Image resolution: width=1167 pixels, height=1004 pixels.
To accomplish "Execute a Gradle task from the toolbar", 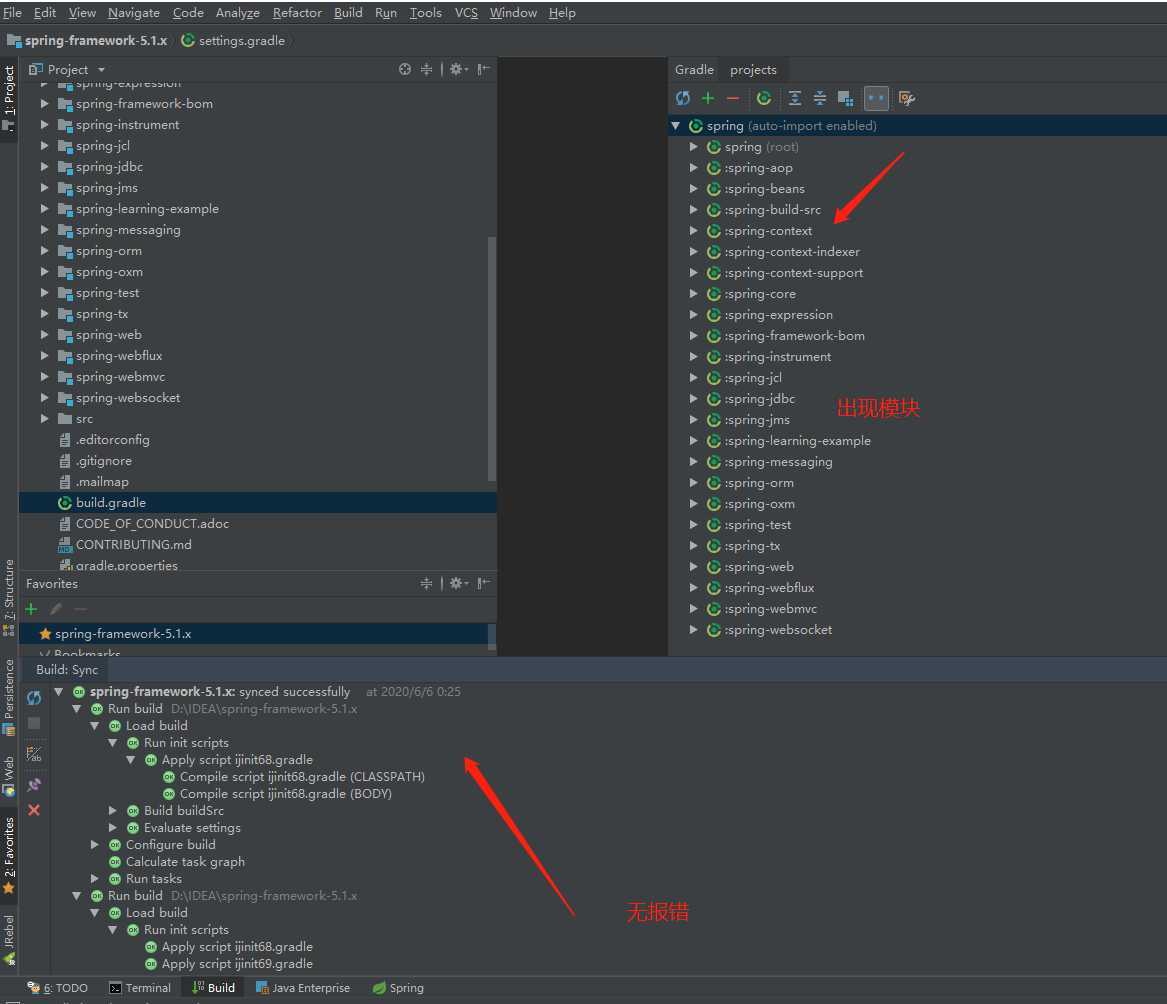I will click(x=764, y=98).
